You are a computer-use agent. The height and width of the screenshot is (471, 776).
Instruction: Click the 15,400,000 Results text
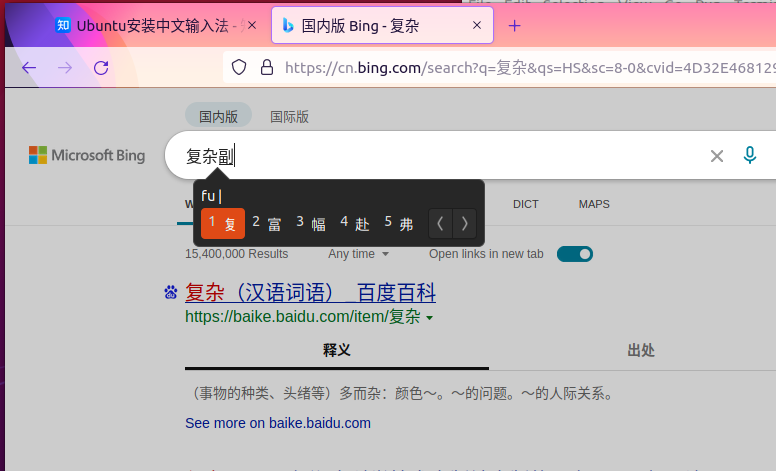point(237,254)
